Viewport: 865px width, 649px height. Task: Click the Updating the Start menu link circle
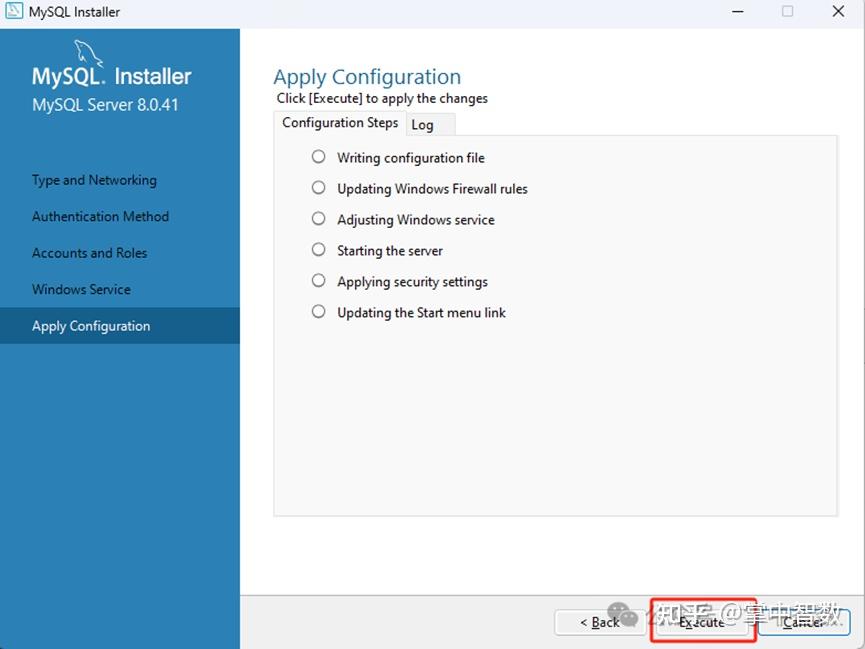pyautogui.click(x=318, y=311)
